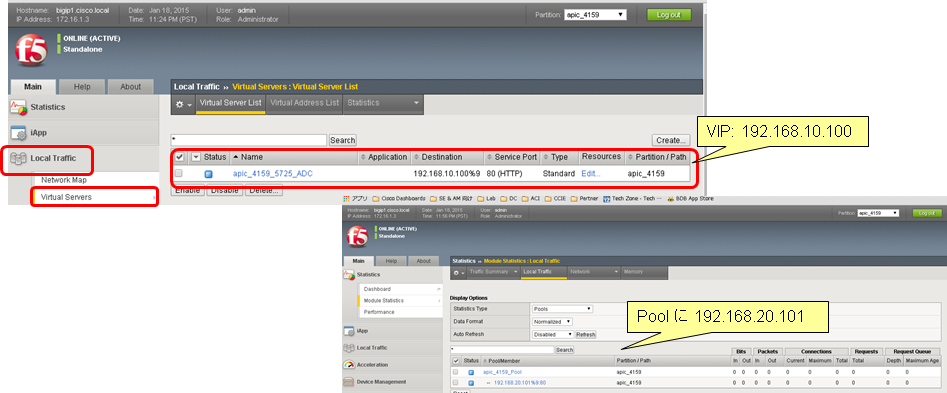The height and width of the screenshot is (393, 947).
Task: Open Dashboard under Statistics menu
Action: click(377, 289)
